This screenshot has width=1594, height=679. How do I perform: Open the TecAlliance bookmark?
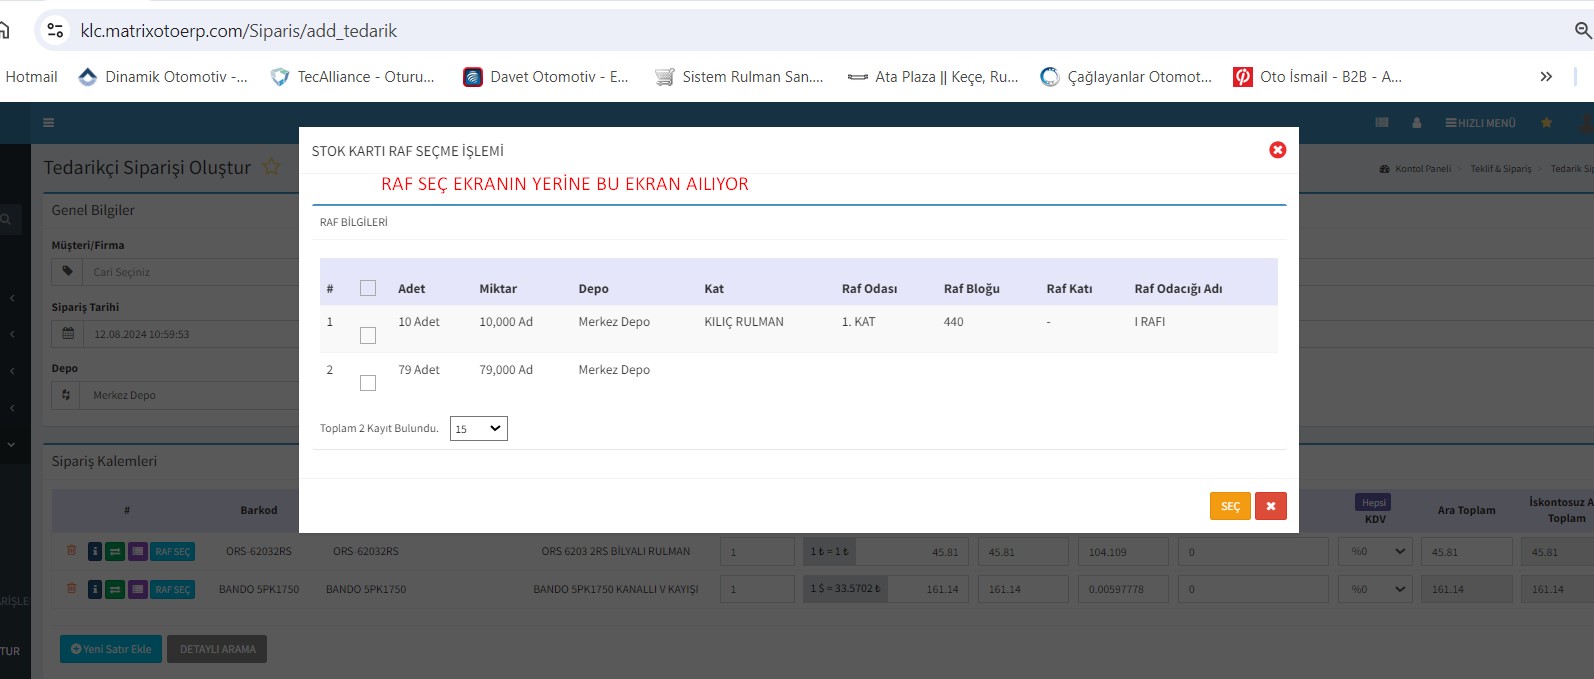353,77
